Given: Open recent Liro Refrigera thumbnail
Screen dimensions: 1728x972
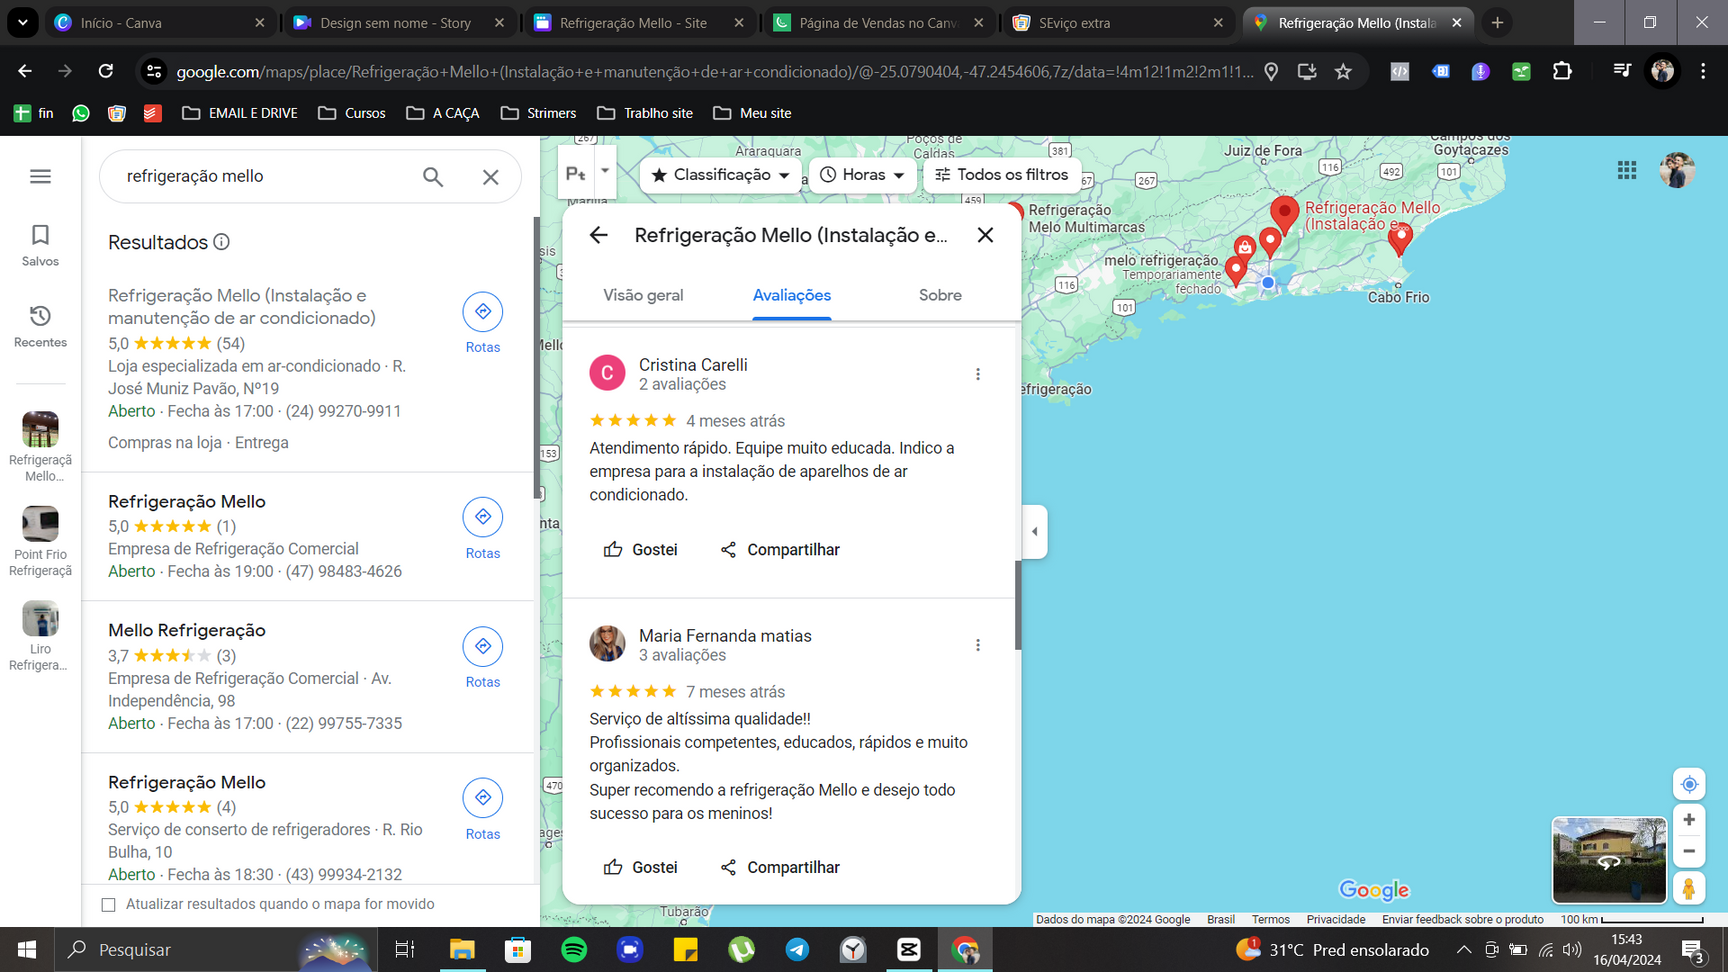Looking at the screenshot, I should (40, 636).
